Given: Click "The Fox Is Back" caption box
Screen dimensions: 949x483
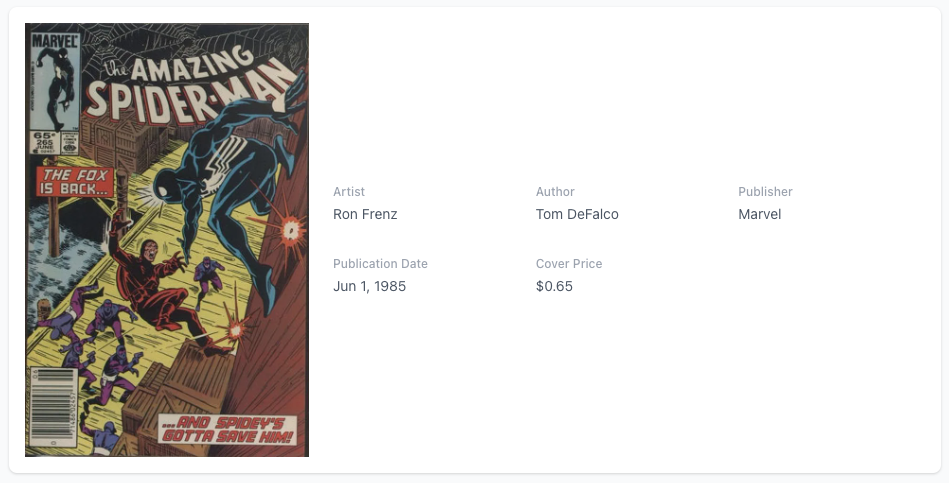Looking at the screenshot, I should 76,181.
